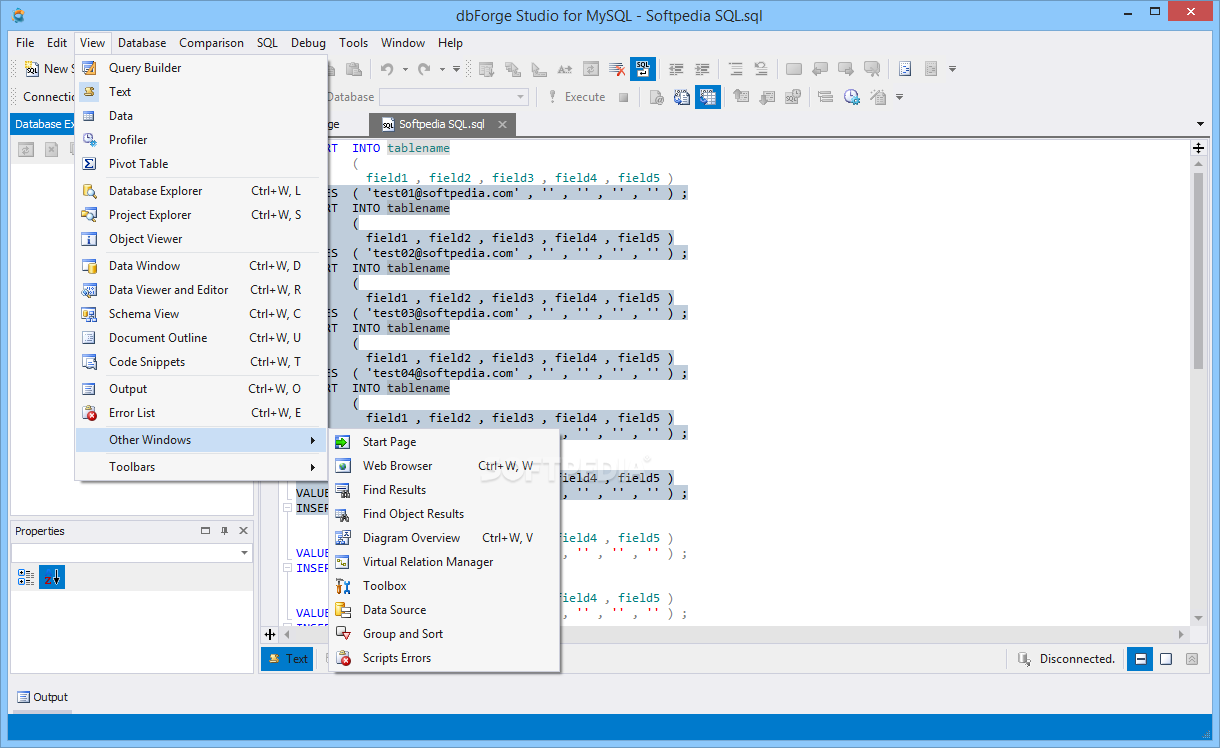Screen dimensions: 1220x748
Task: Click the red X clear formatting icon
Action: click(x=618, y=69)
